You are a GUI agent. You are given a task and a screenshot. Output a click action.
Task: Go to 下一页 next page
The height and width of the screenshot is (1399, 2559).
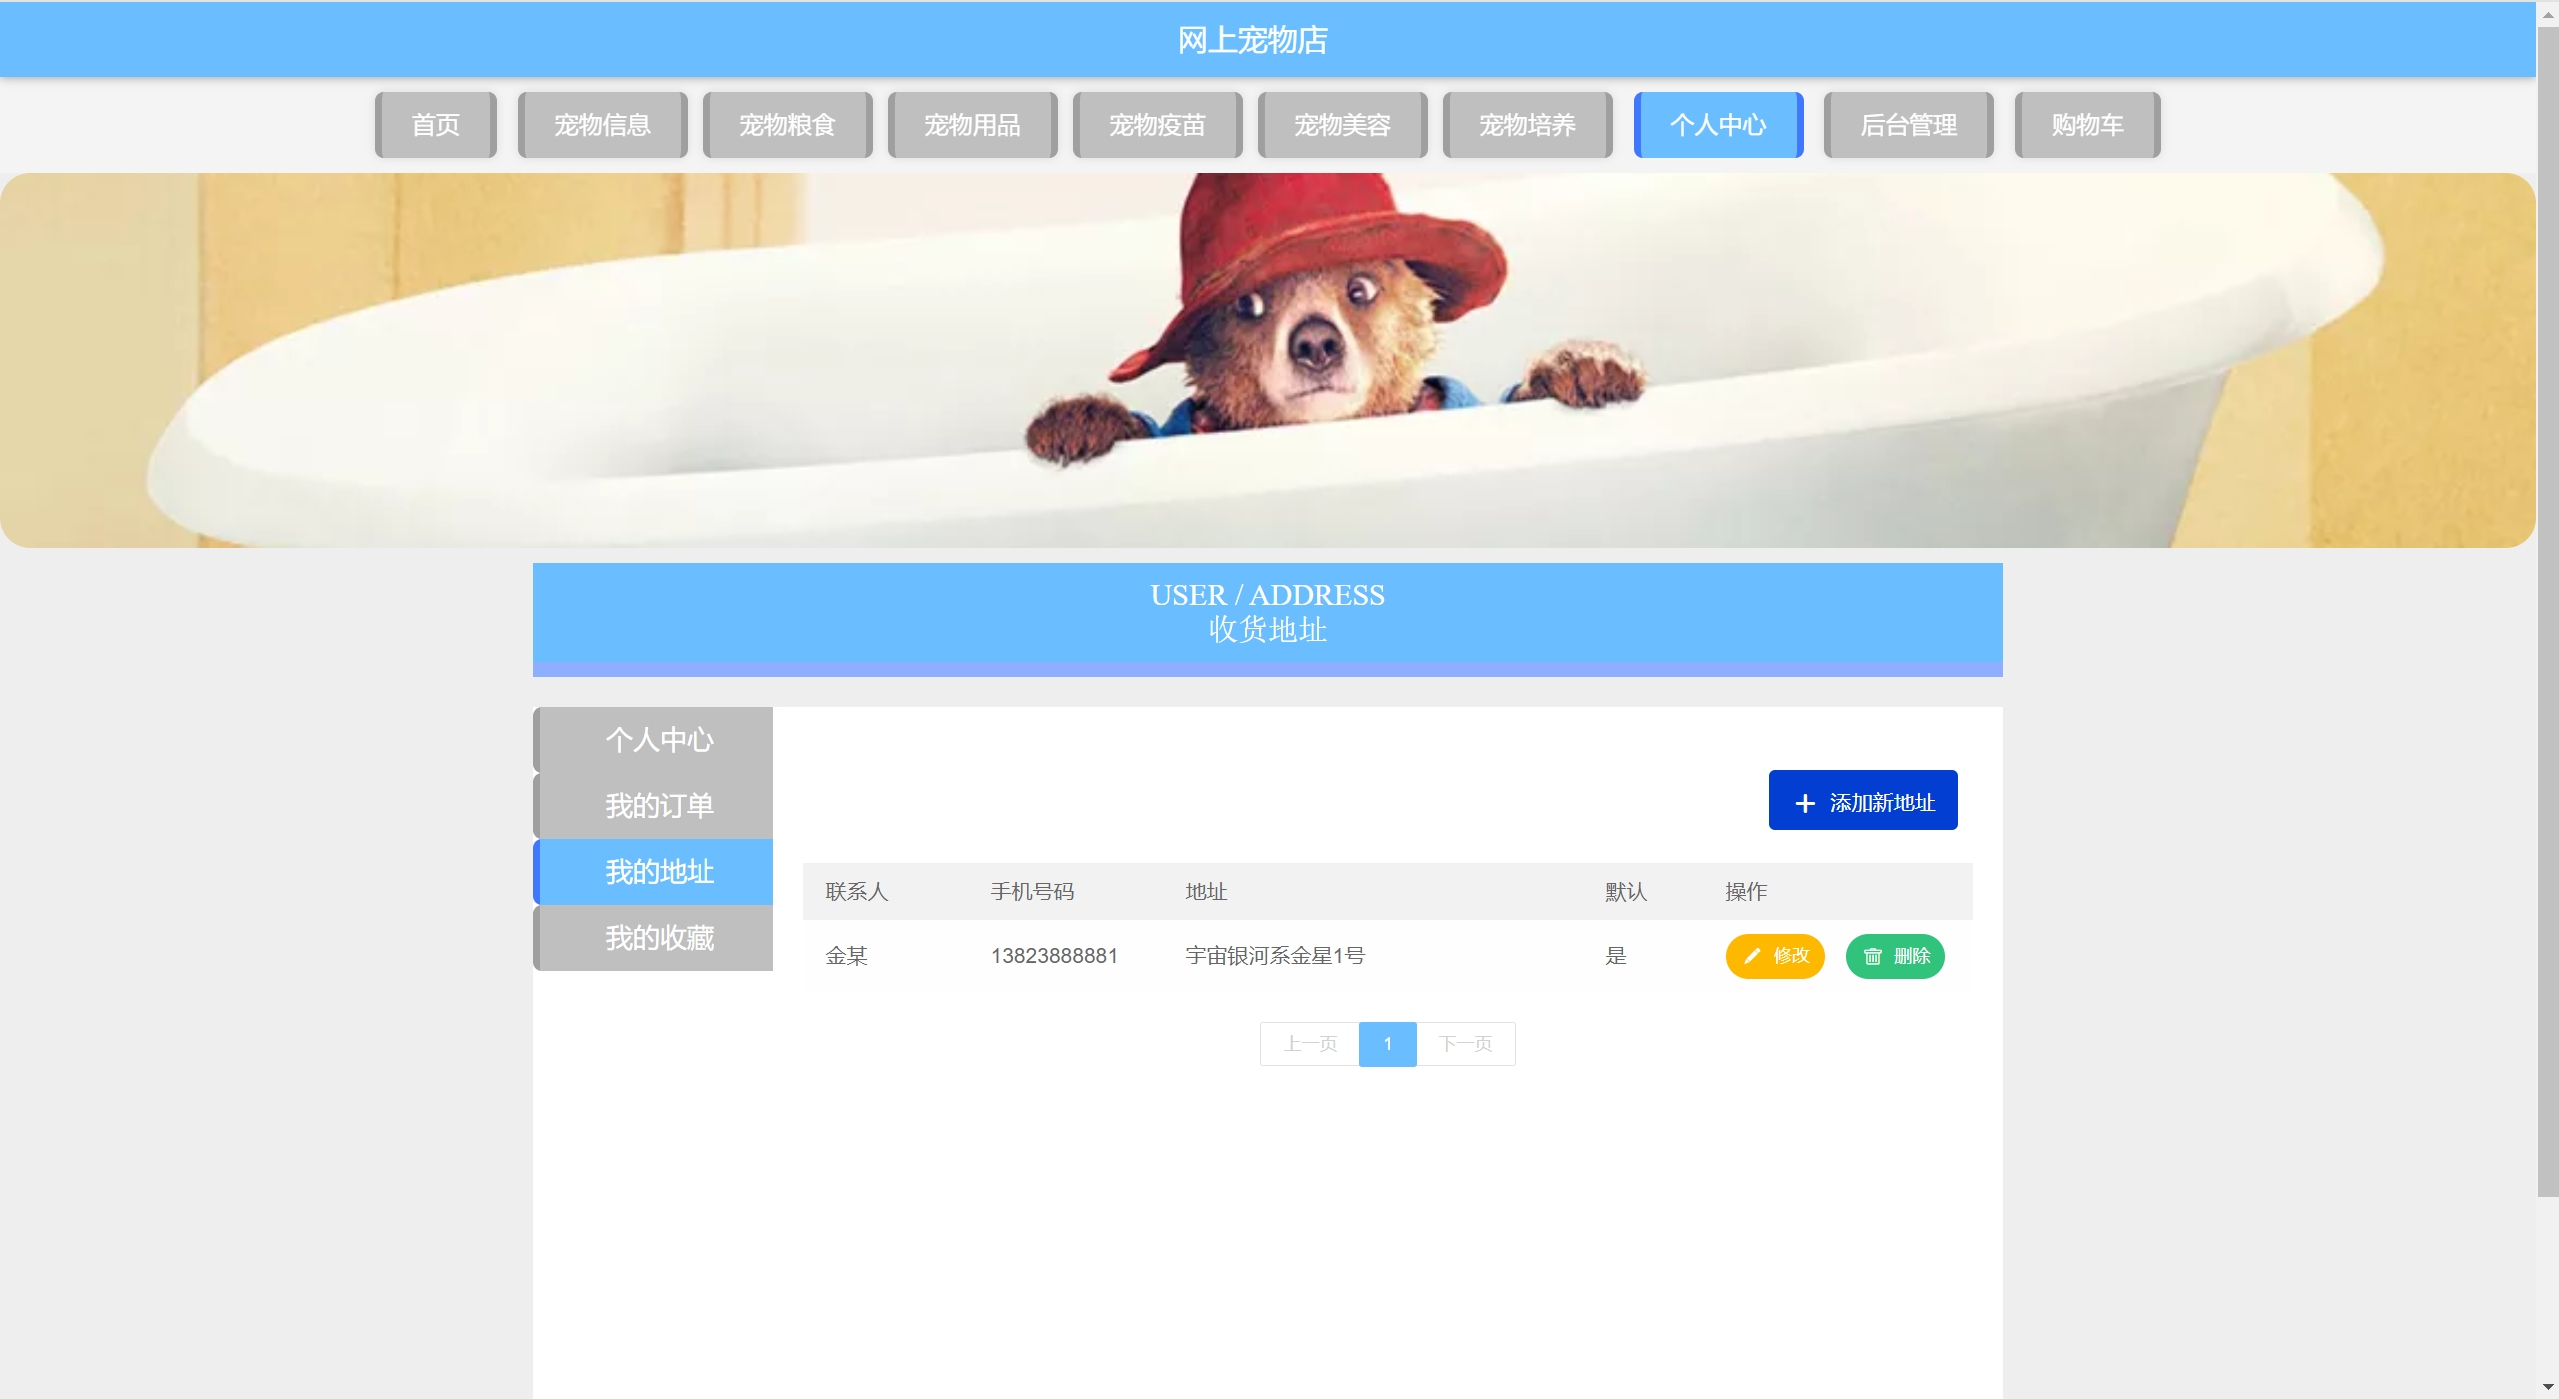coord(1465,1044)
